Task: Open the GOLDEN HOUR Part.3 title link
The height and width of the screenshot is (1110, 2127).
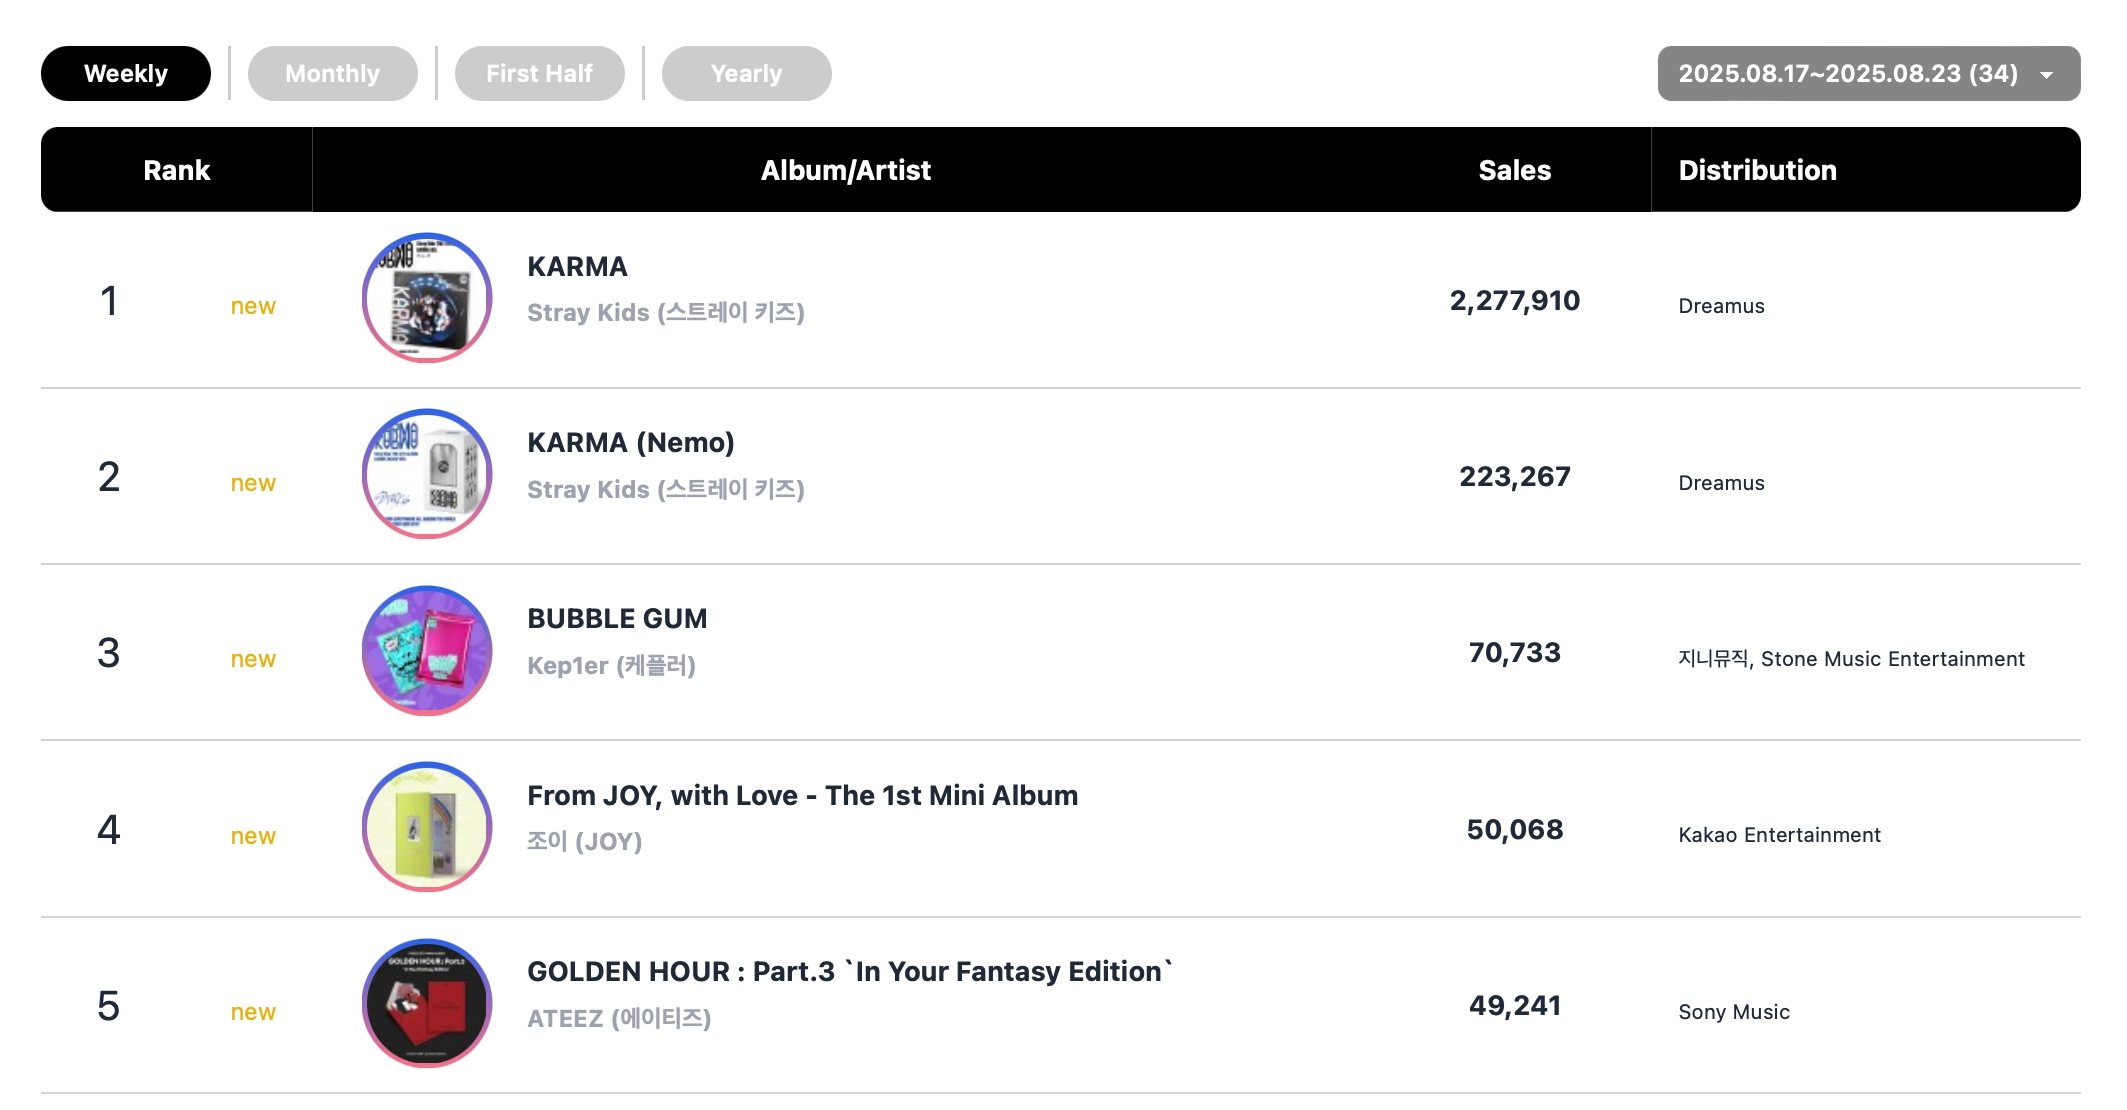Action: [x=850, y=971]
